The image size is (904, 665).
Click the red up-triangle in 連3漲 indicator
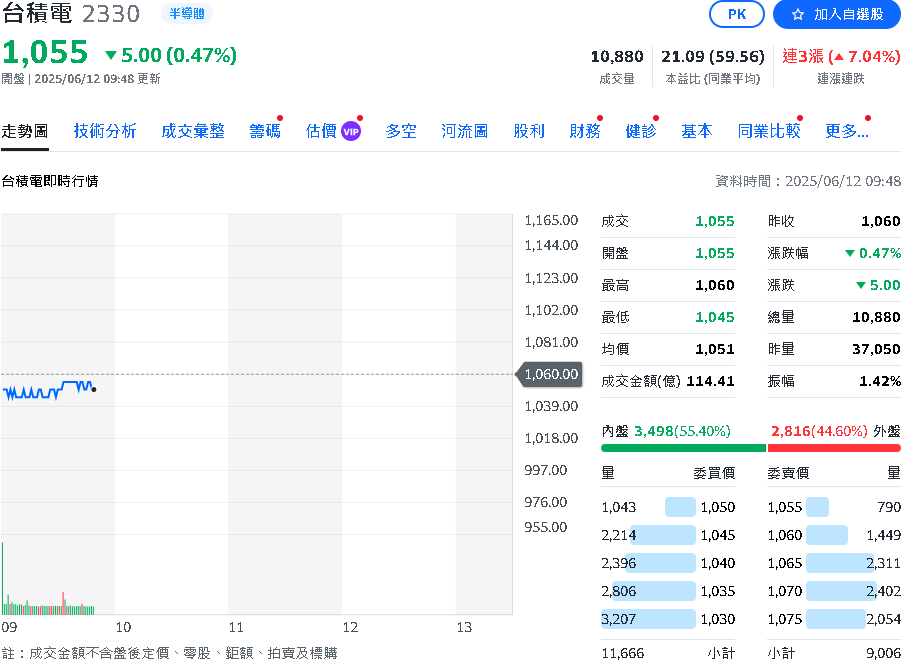[837, 57]
